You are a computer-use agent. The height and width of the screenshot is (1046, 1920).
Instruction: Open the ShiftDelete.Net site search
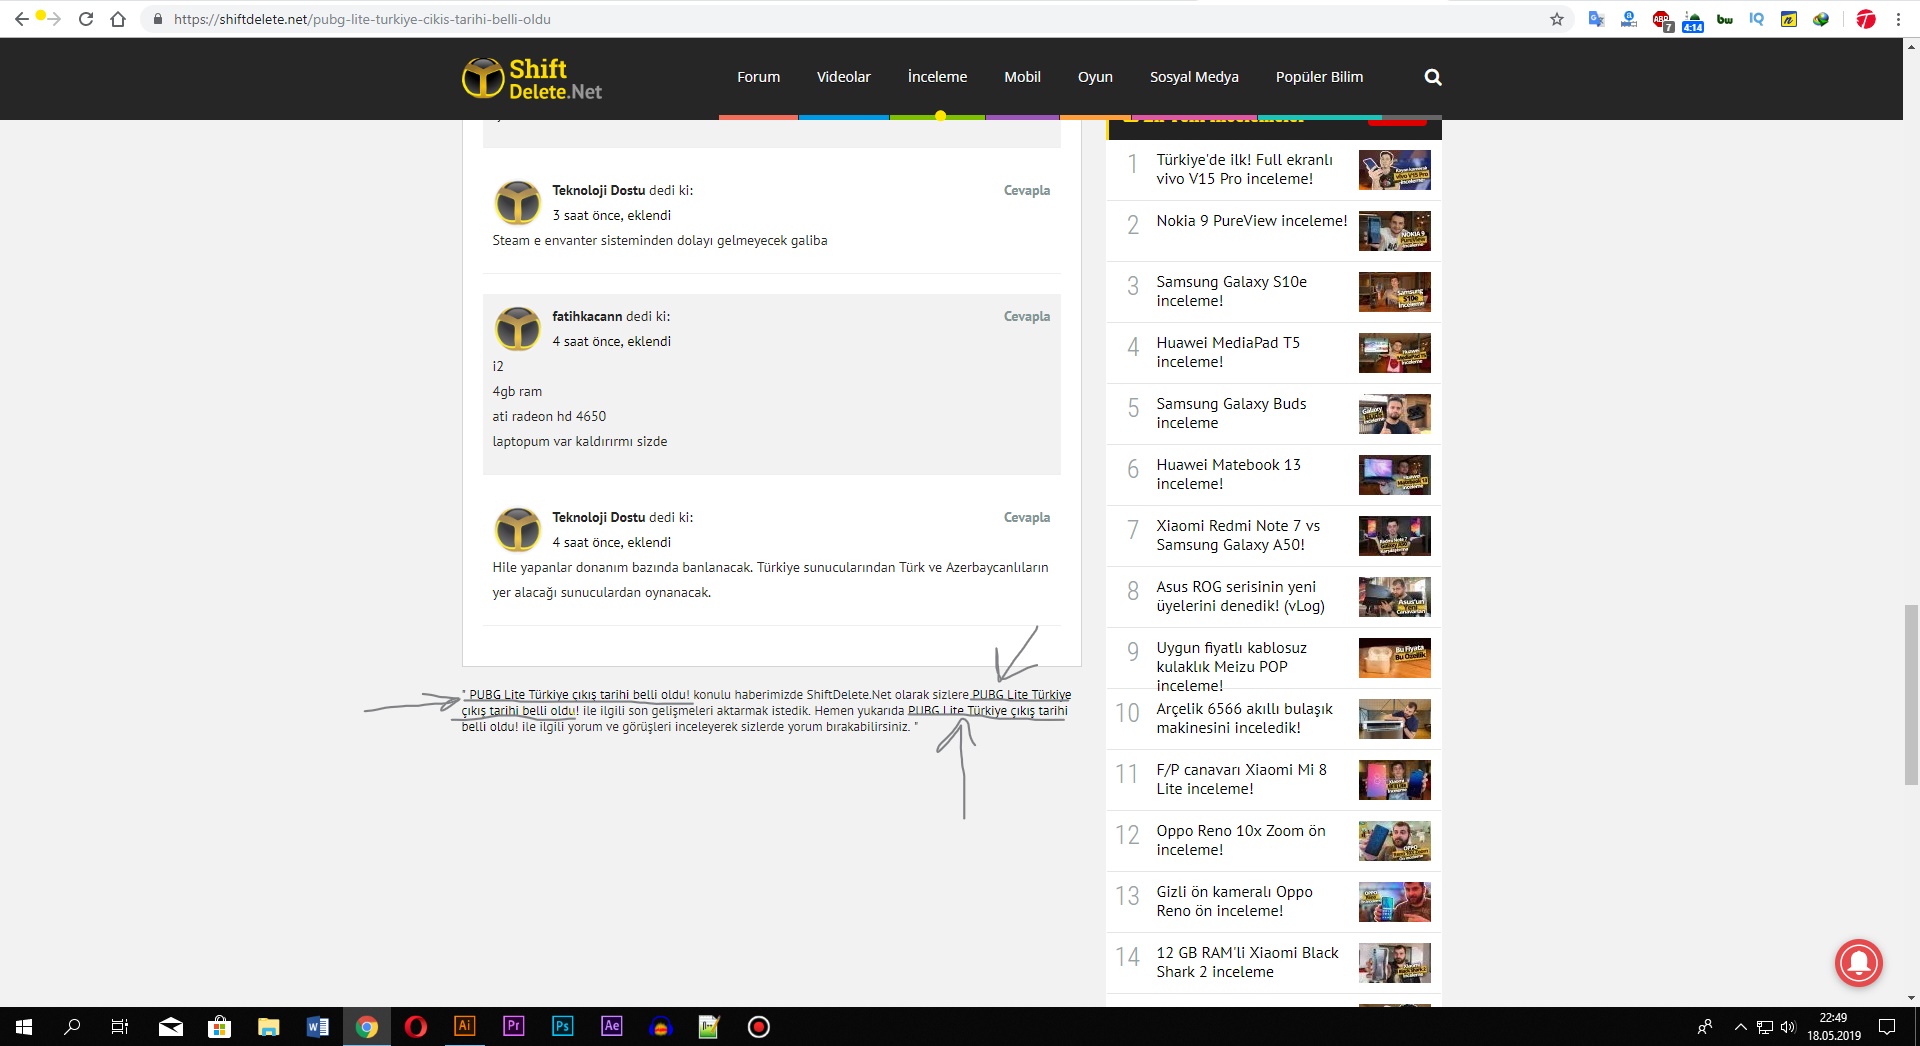coord(1433,77)
